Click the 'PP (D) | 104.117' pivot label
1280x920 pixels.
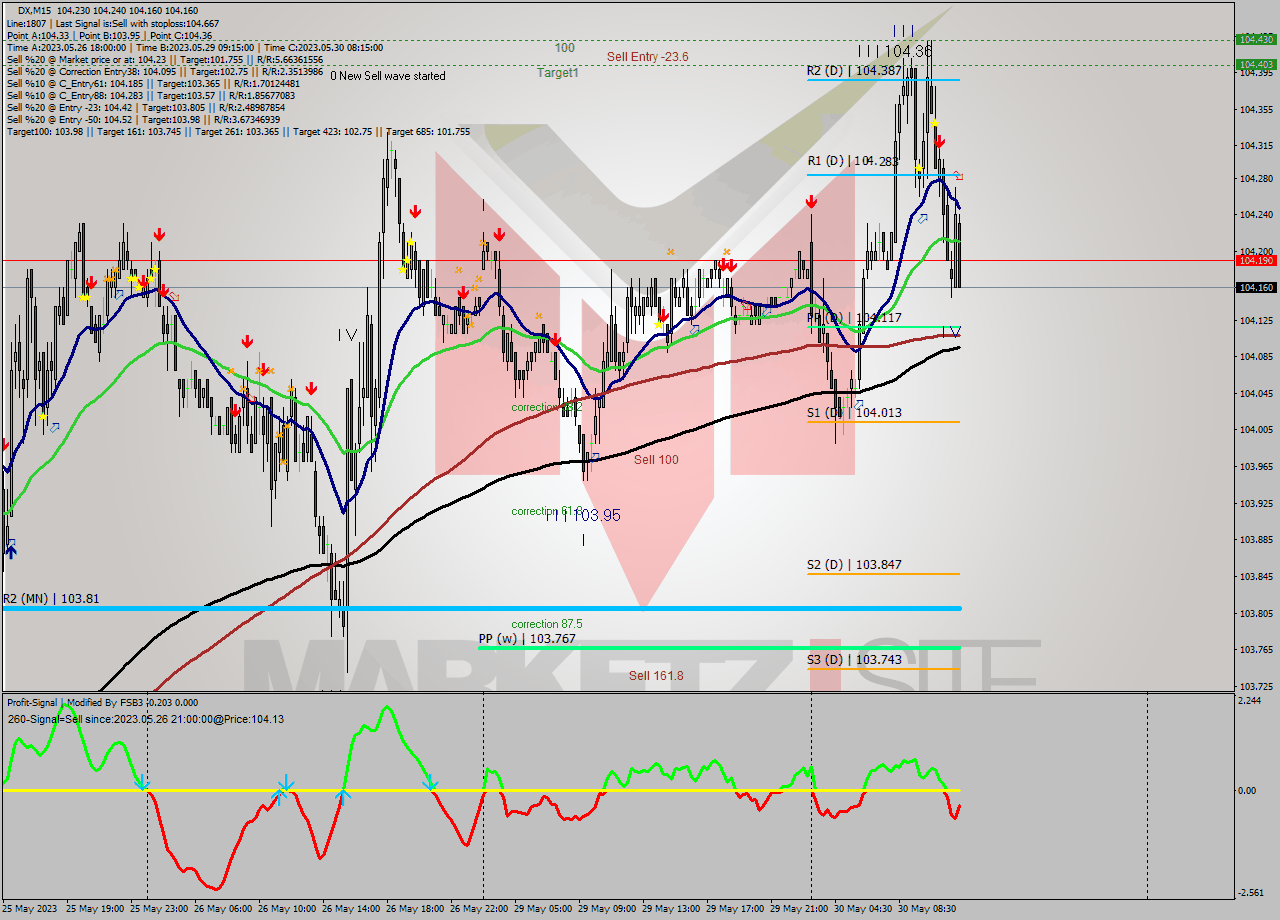pyautogui.click(x=854, y=317)
